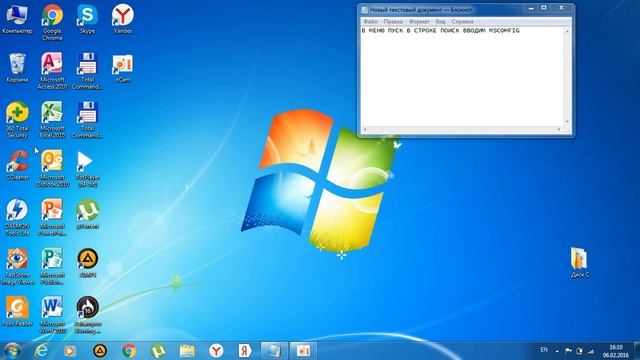Select the Microsoft Outlook 2010 shortcut
640x360 pixels.
point(52,169)
